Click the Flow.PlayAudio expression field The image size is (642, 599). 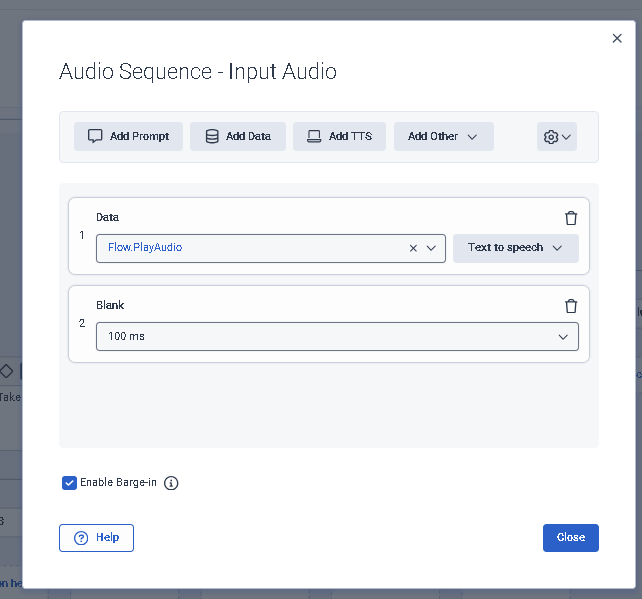[250, 248]
